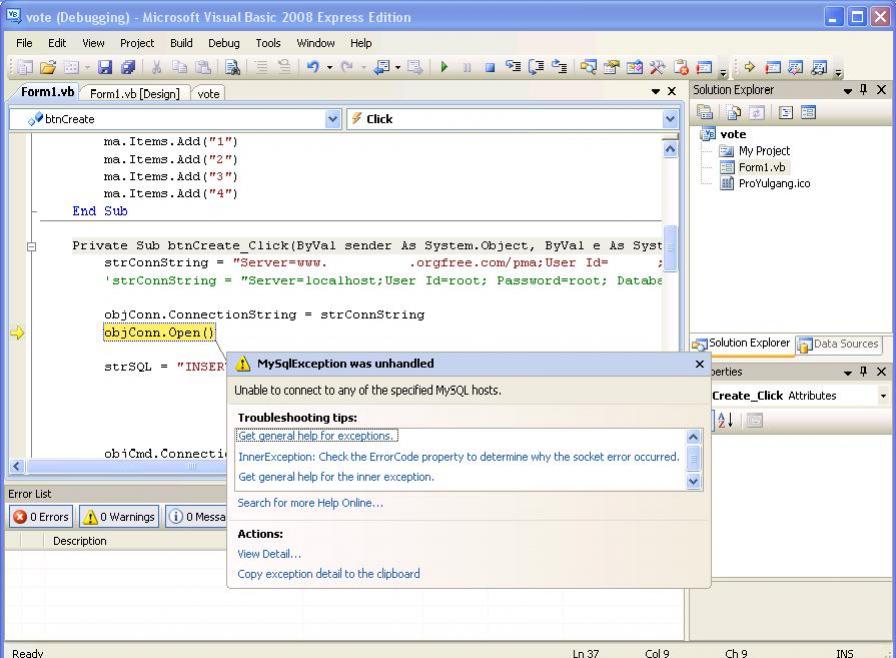Screen dimensions: 896x658
Task: Click the Error List toolbar icon with red mark
Action: (x=681, y=67)
